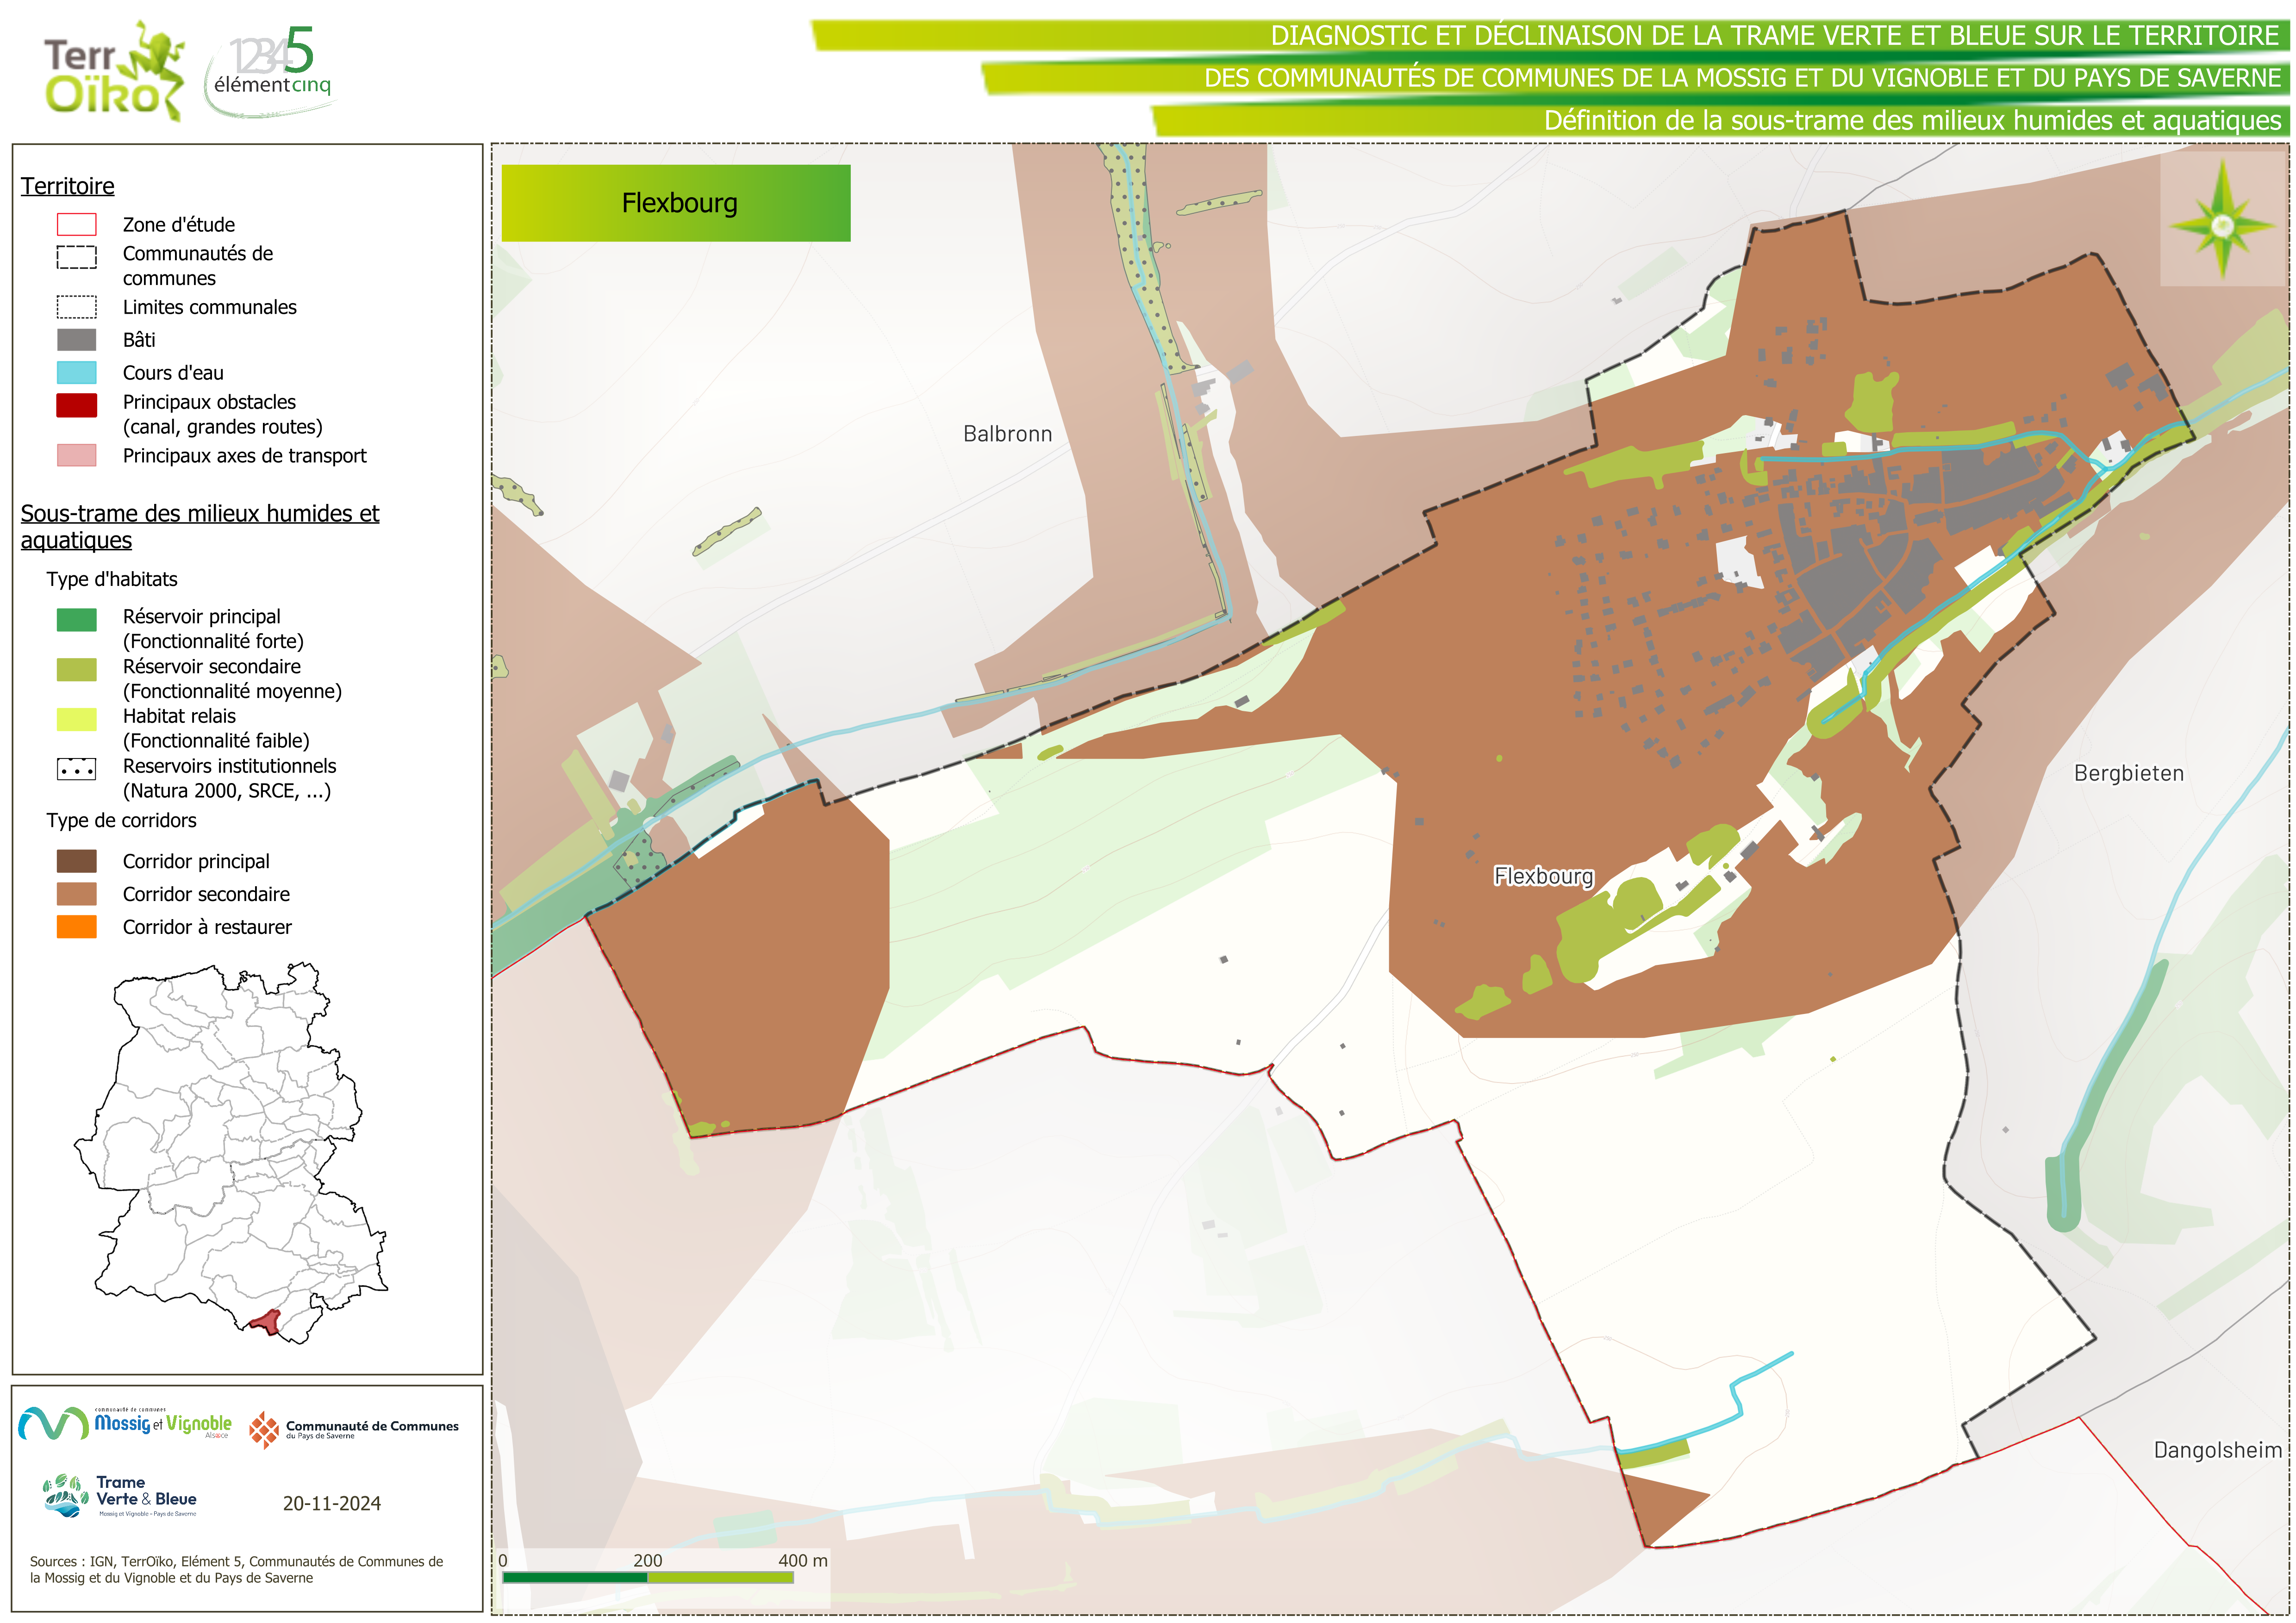
Task: Click the Cours d'eau blue swatch
Action: tap(77, 373)
